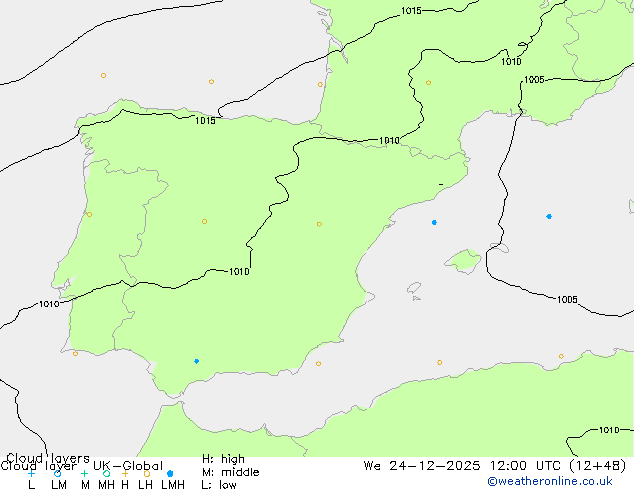
Task: Select the orange cloud marker in east-central Spain
Action: [319, 224]
